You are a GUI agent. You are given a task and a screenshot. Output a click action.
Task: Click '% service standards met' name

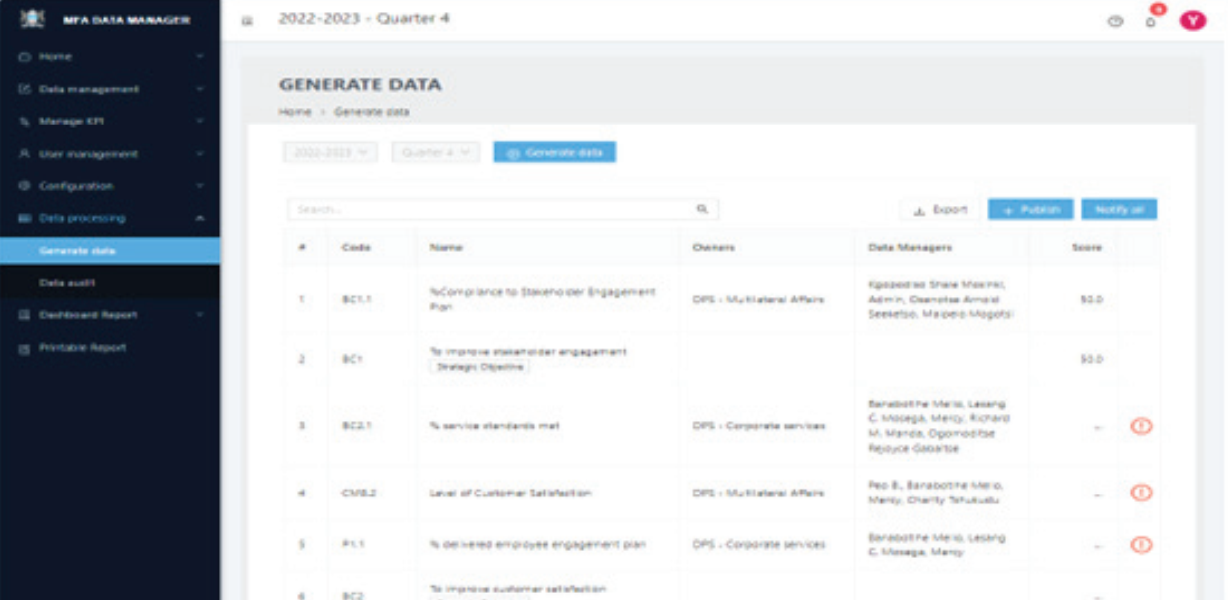[x=494, y=426]
